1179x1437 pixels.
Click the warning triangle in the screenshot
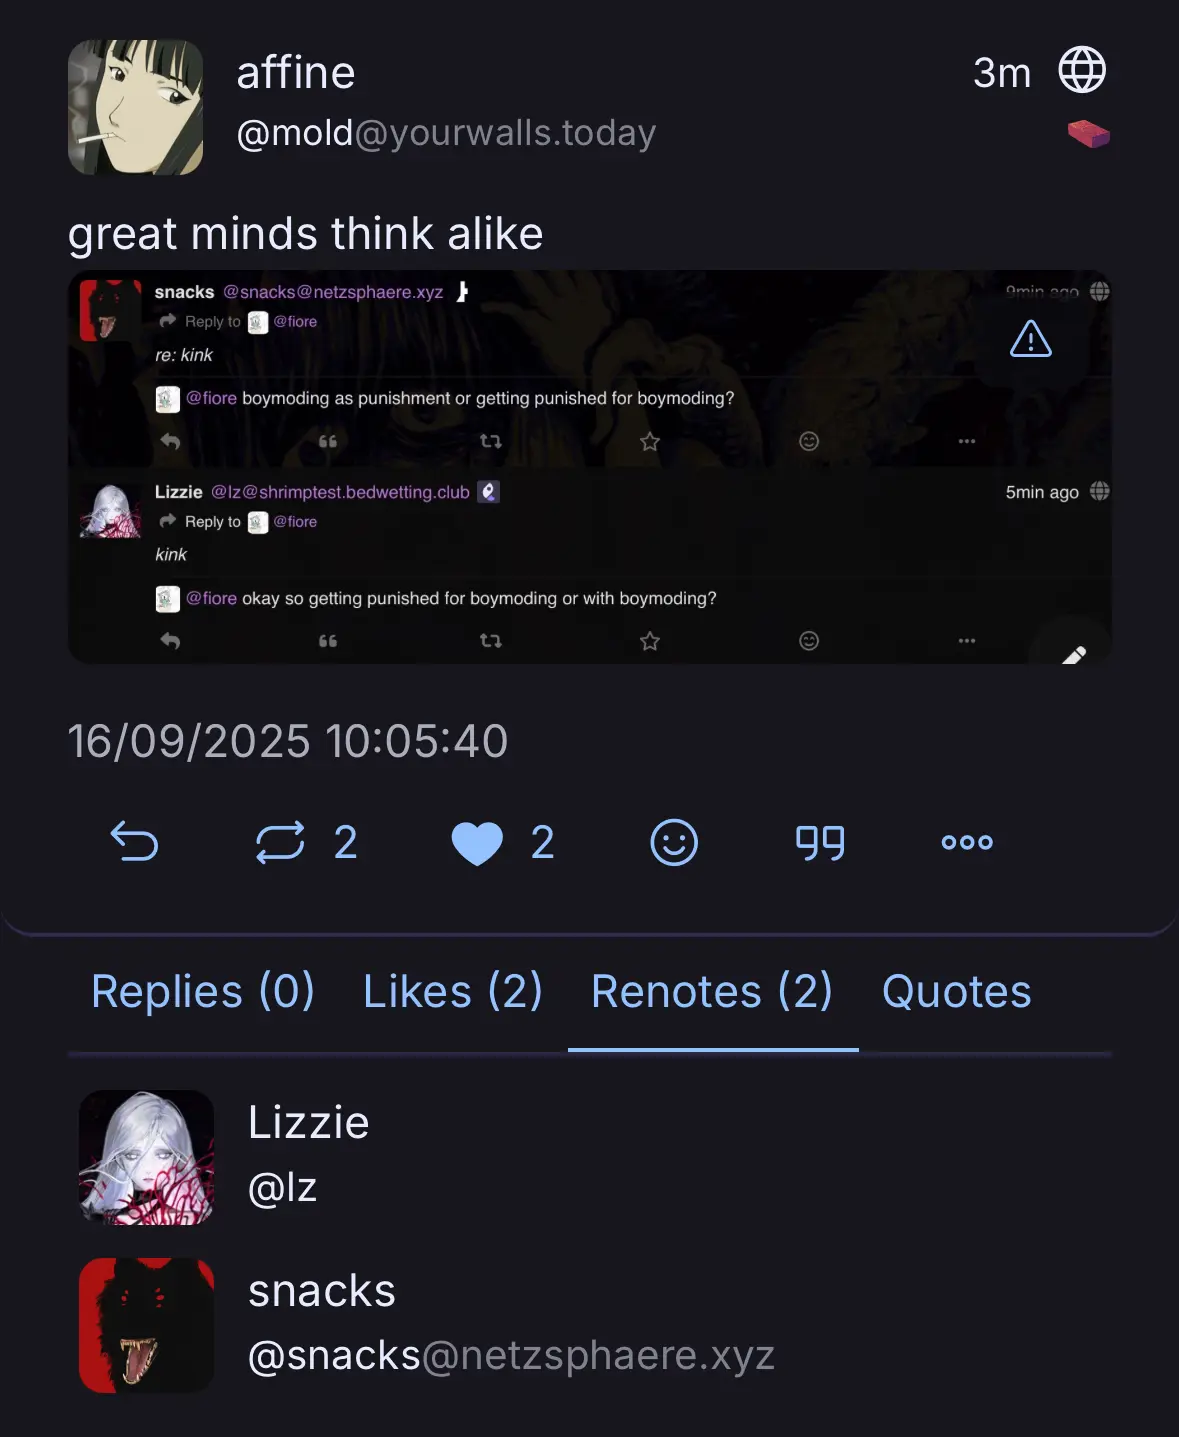pyautogui.click(x=1030, y=339)
